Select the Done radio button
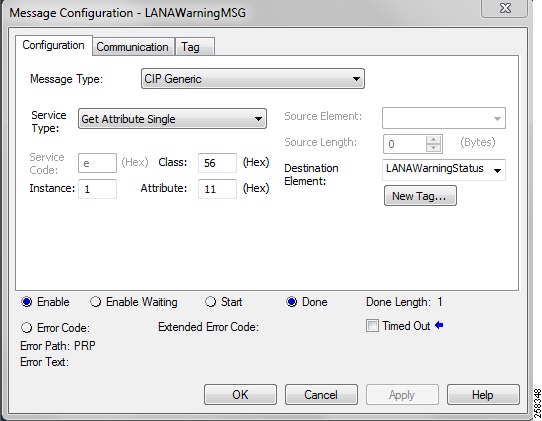Screen dimensions: 542x421 [291, 302]
